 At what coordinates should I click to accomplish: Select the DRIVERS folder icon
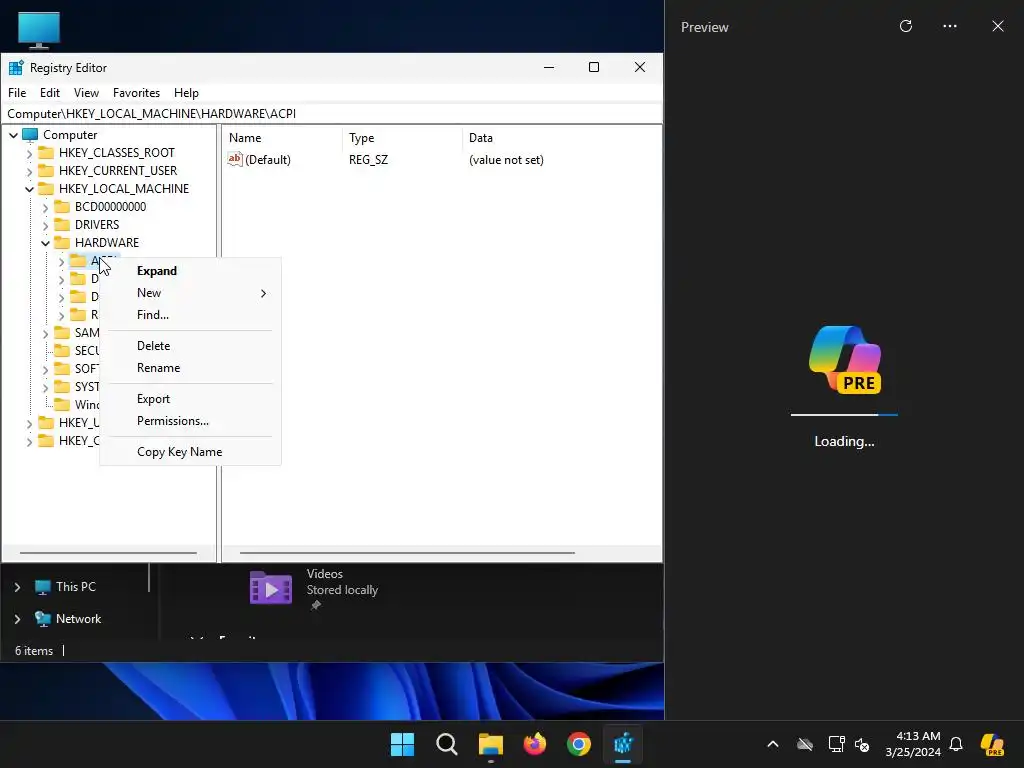(x=62, y=224)
